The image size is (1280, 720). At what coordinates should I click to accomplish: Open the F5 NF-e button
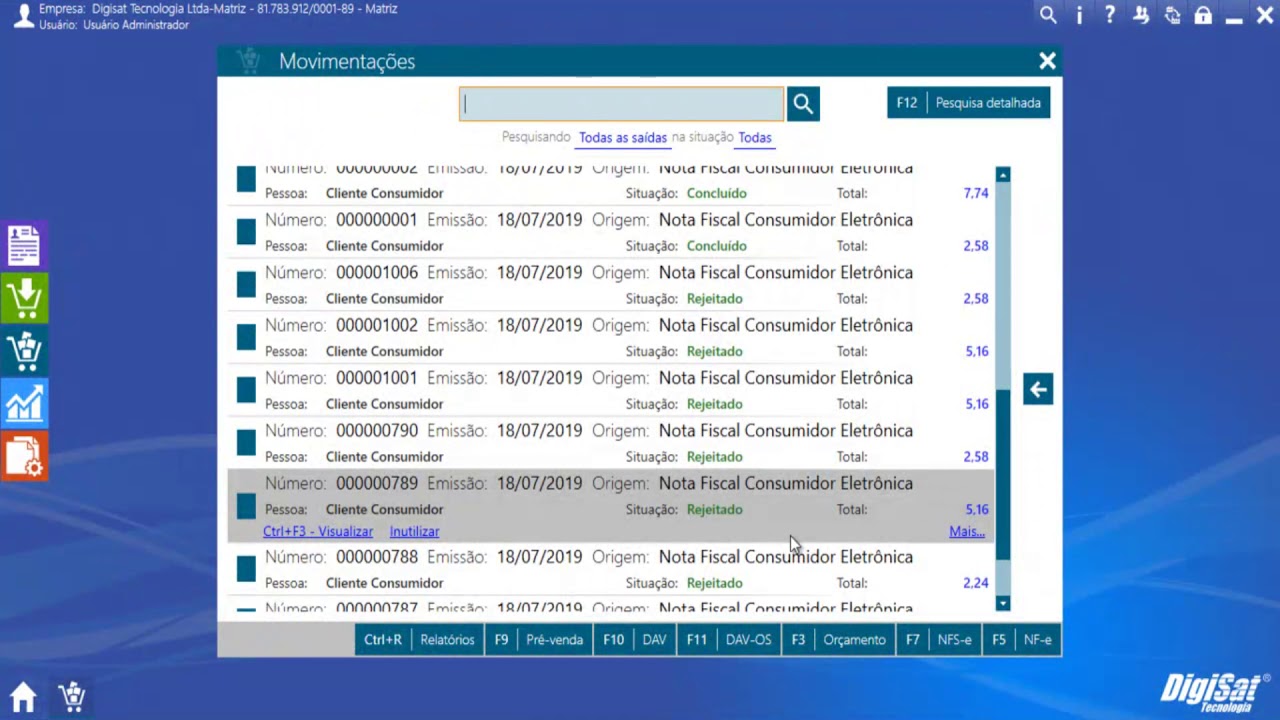click(1021, 640)
